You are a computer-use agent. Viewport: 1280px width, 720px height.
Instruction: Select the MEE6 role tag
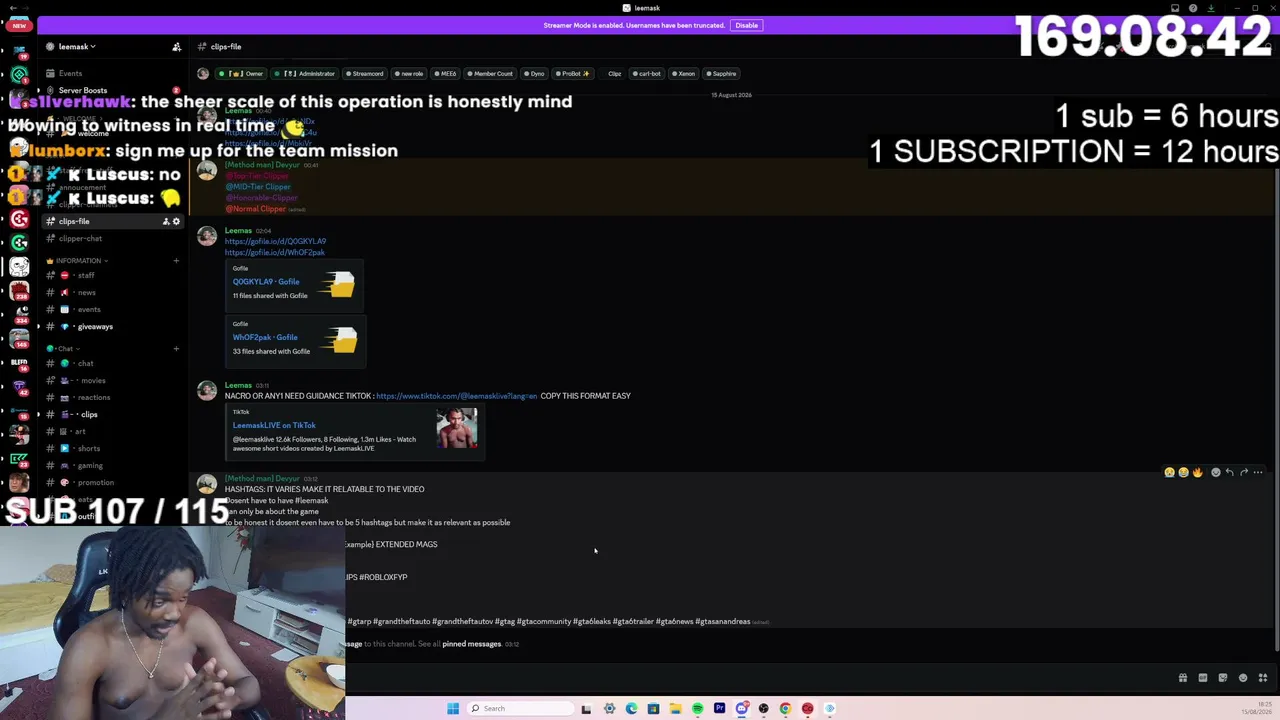[443, 73]
